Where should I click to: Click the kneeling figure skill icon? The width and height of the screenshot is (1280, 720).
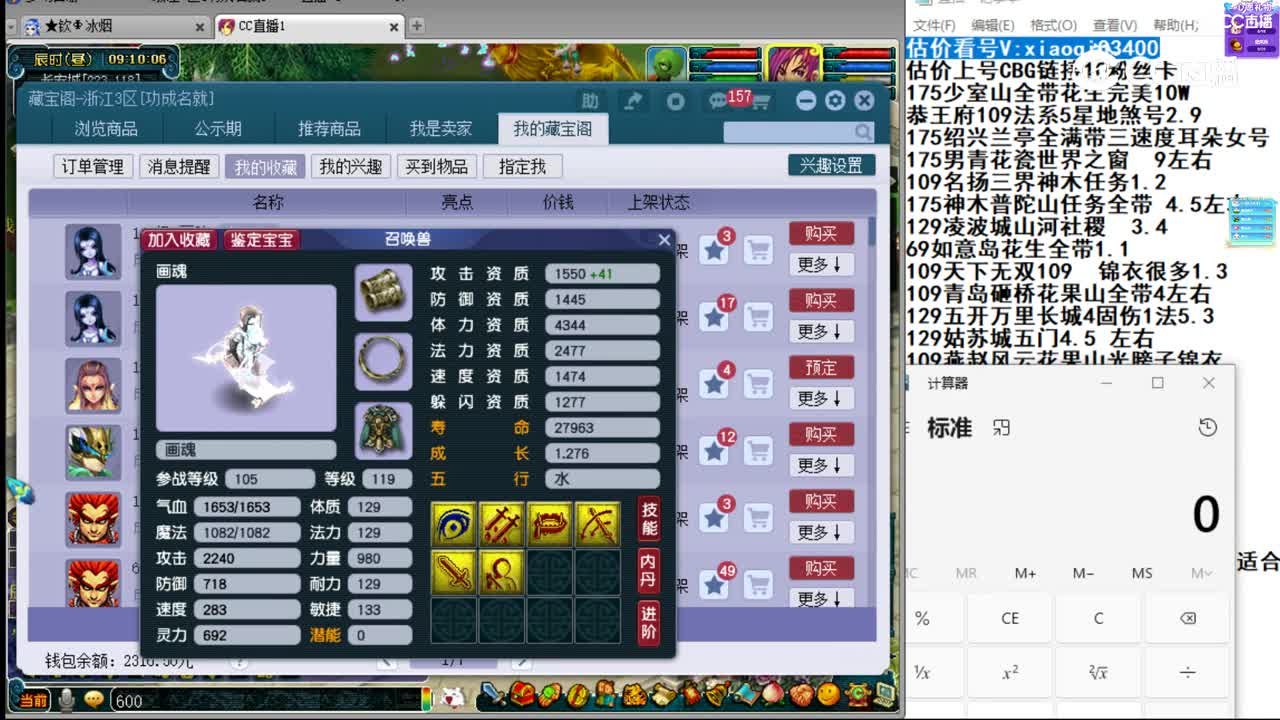point(501,571)
